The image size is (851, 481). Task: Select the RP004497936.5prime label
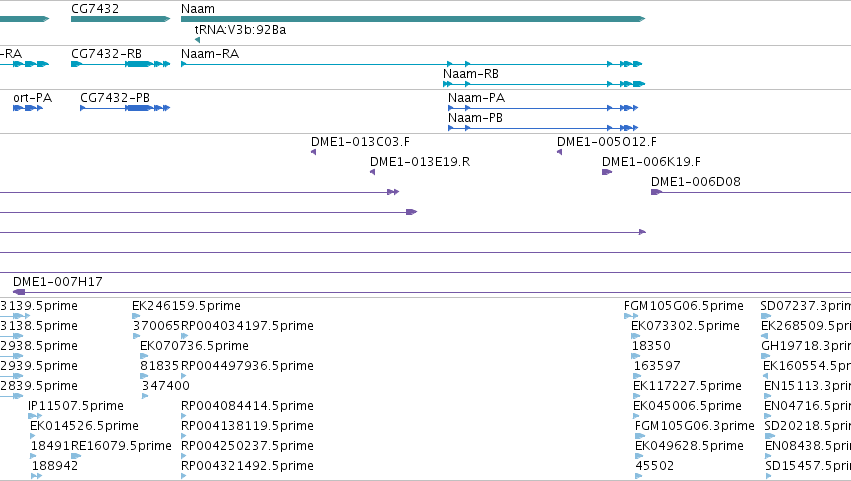click(247, 366)
